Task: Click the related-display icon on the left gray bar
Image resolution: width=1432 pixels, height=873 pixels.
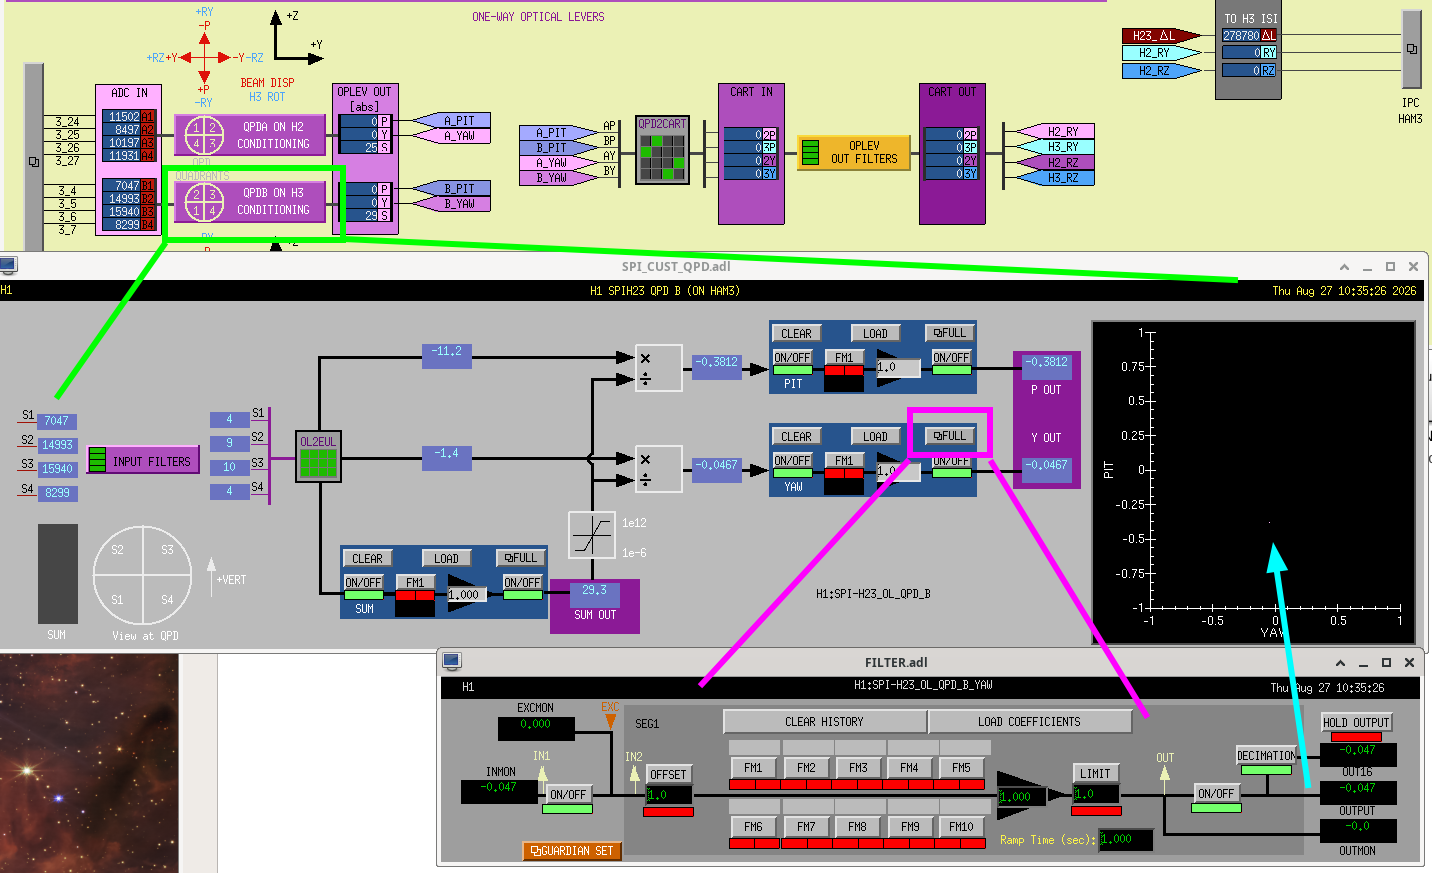Action: pyautogui.click(x=34, y=161)
